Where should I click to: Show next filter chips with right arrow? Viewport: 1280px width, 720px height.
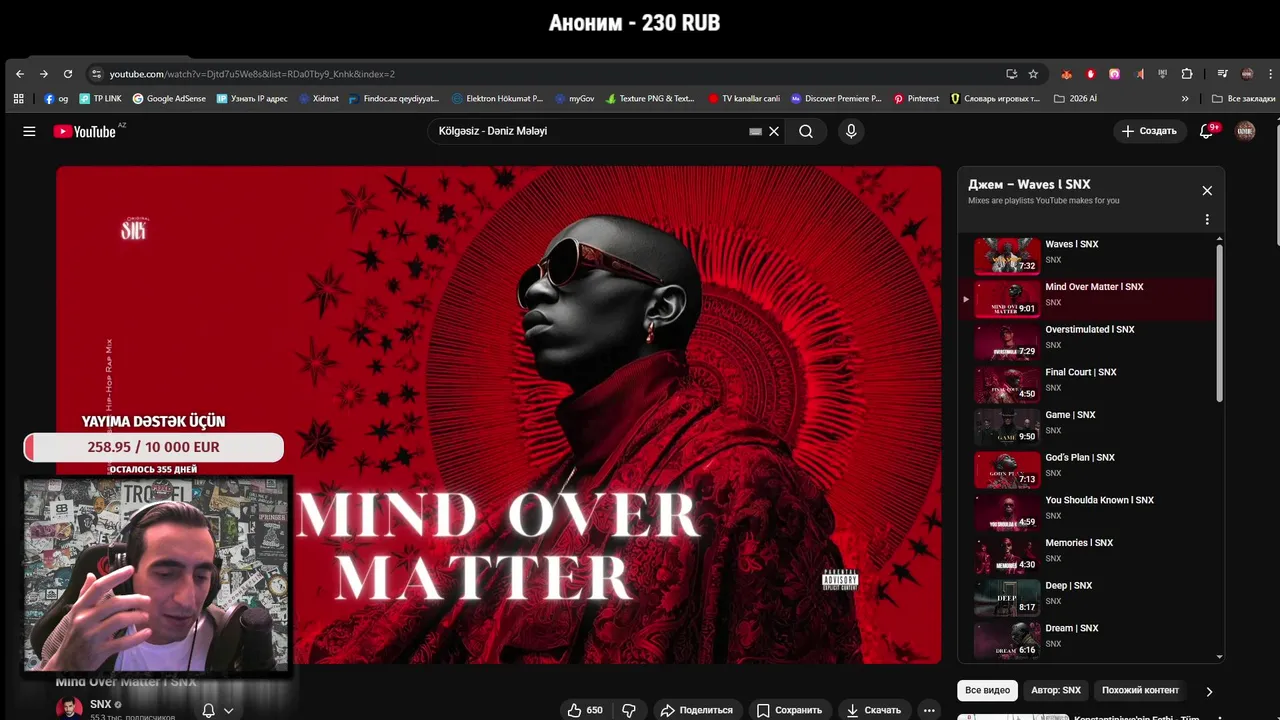[x=1209, y=691]
